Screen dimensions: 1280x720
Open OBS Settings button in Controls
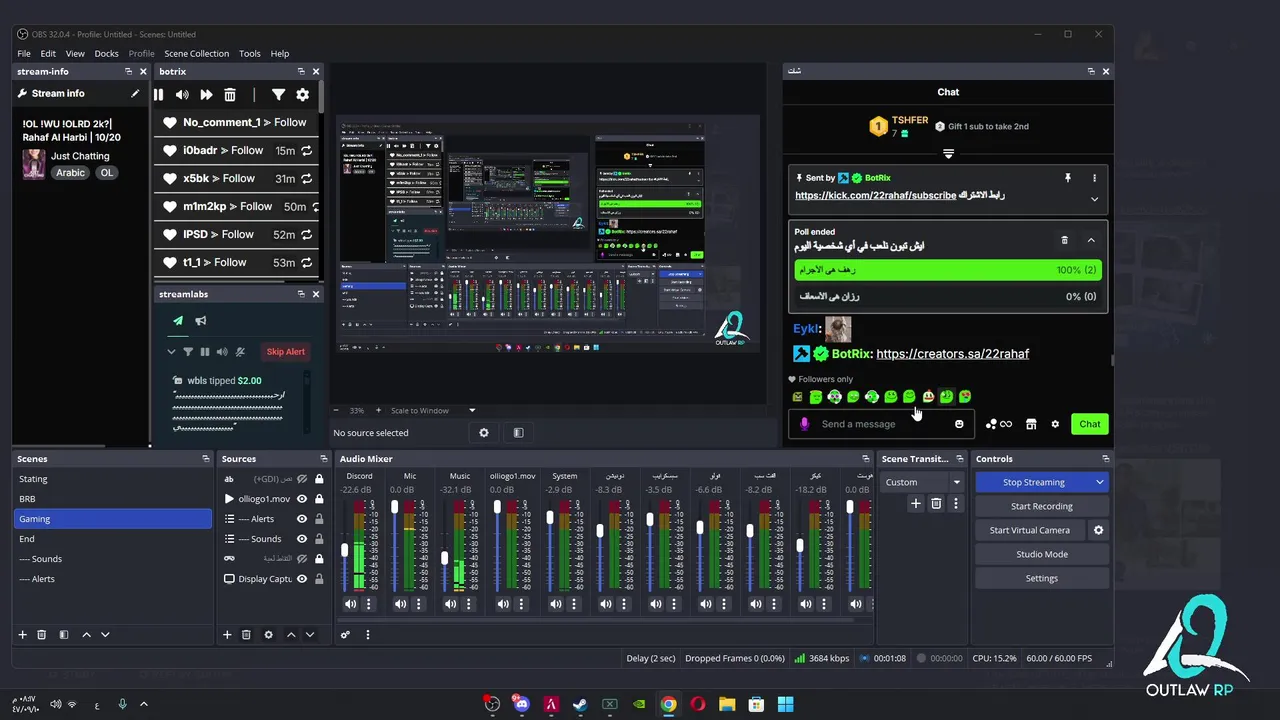point(1041,578)
